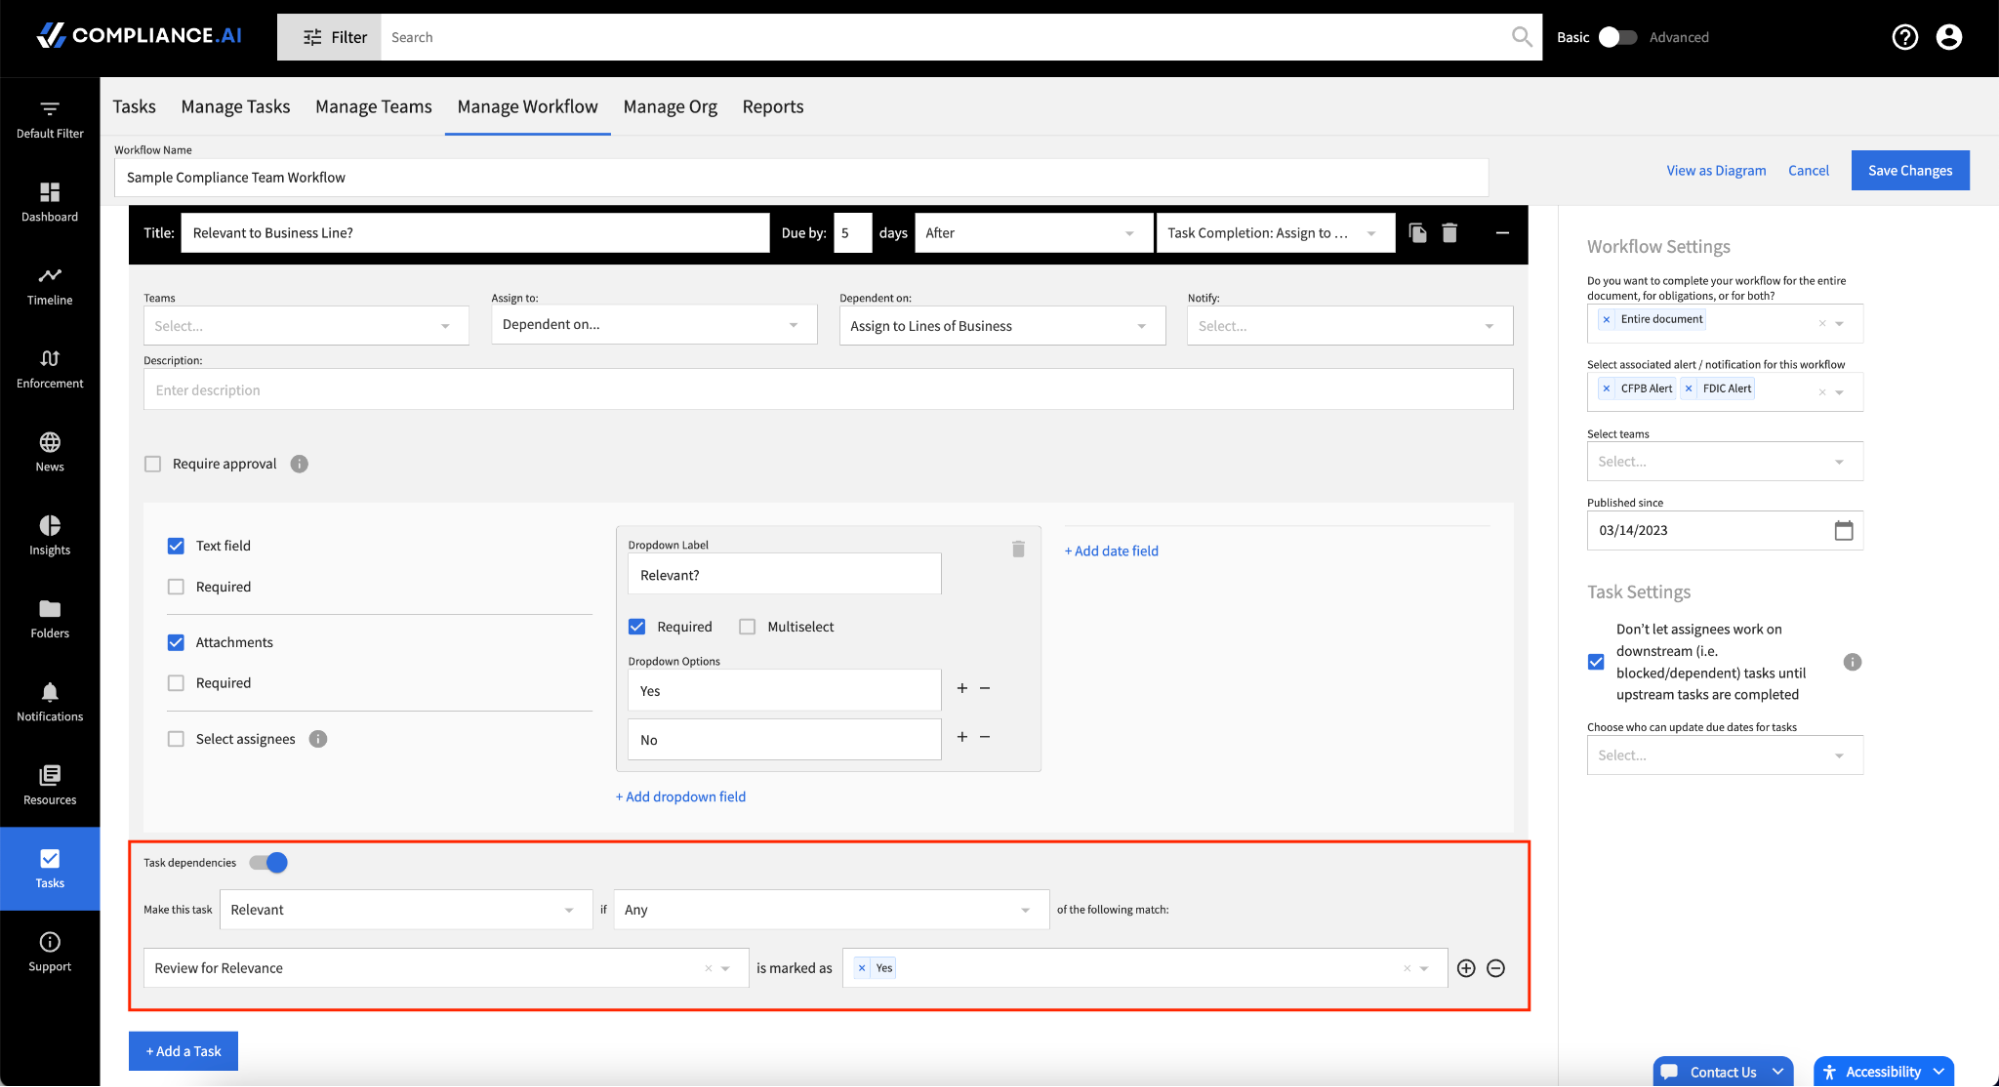Check the Select assignees checkbox
The image size is (1999, 1087).
point(176,739)
